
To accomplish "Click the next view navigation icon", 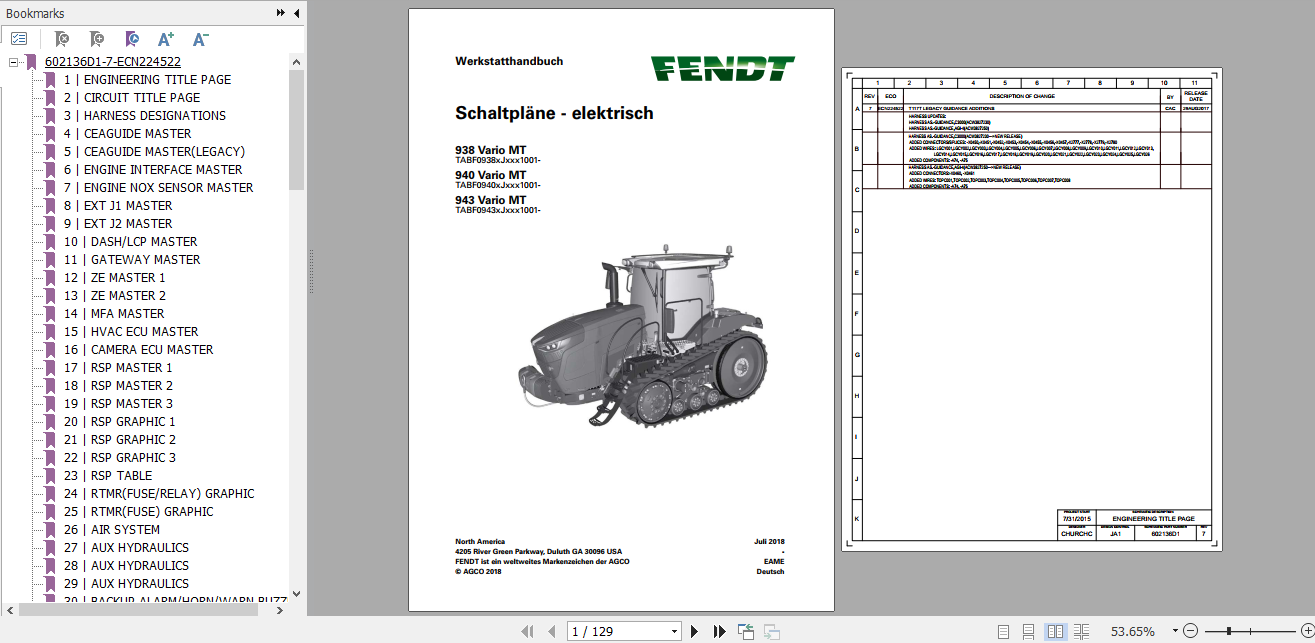I will 772,631.
